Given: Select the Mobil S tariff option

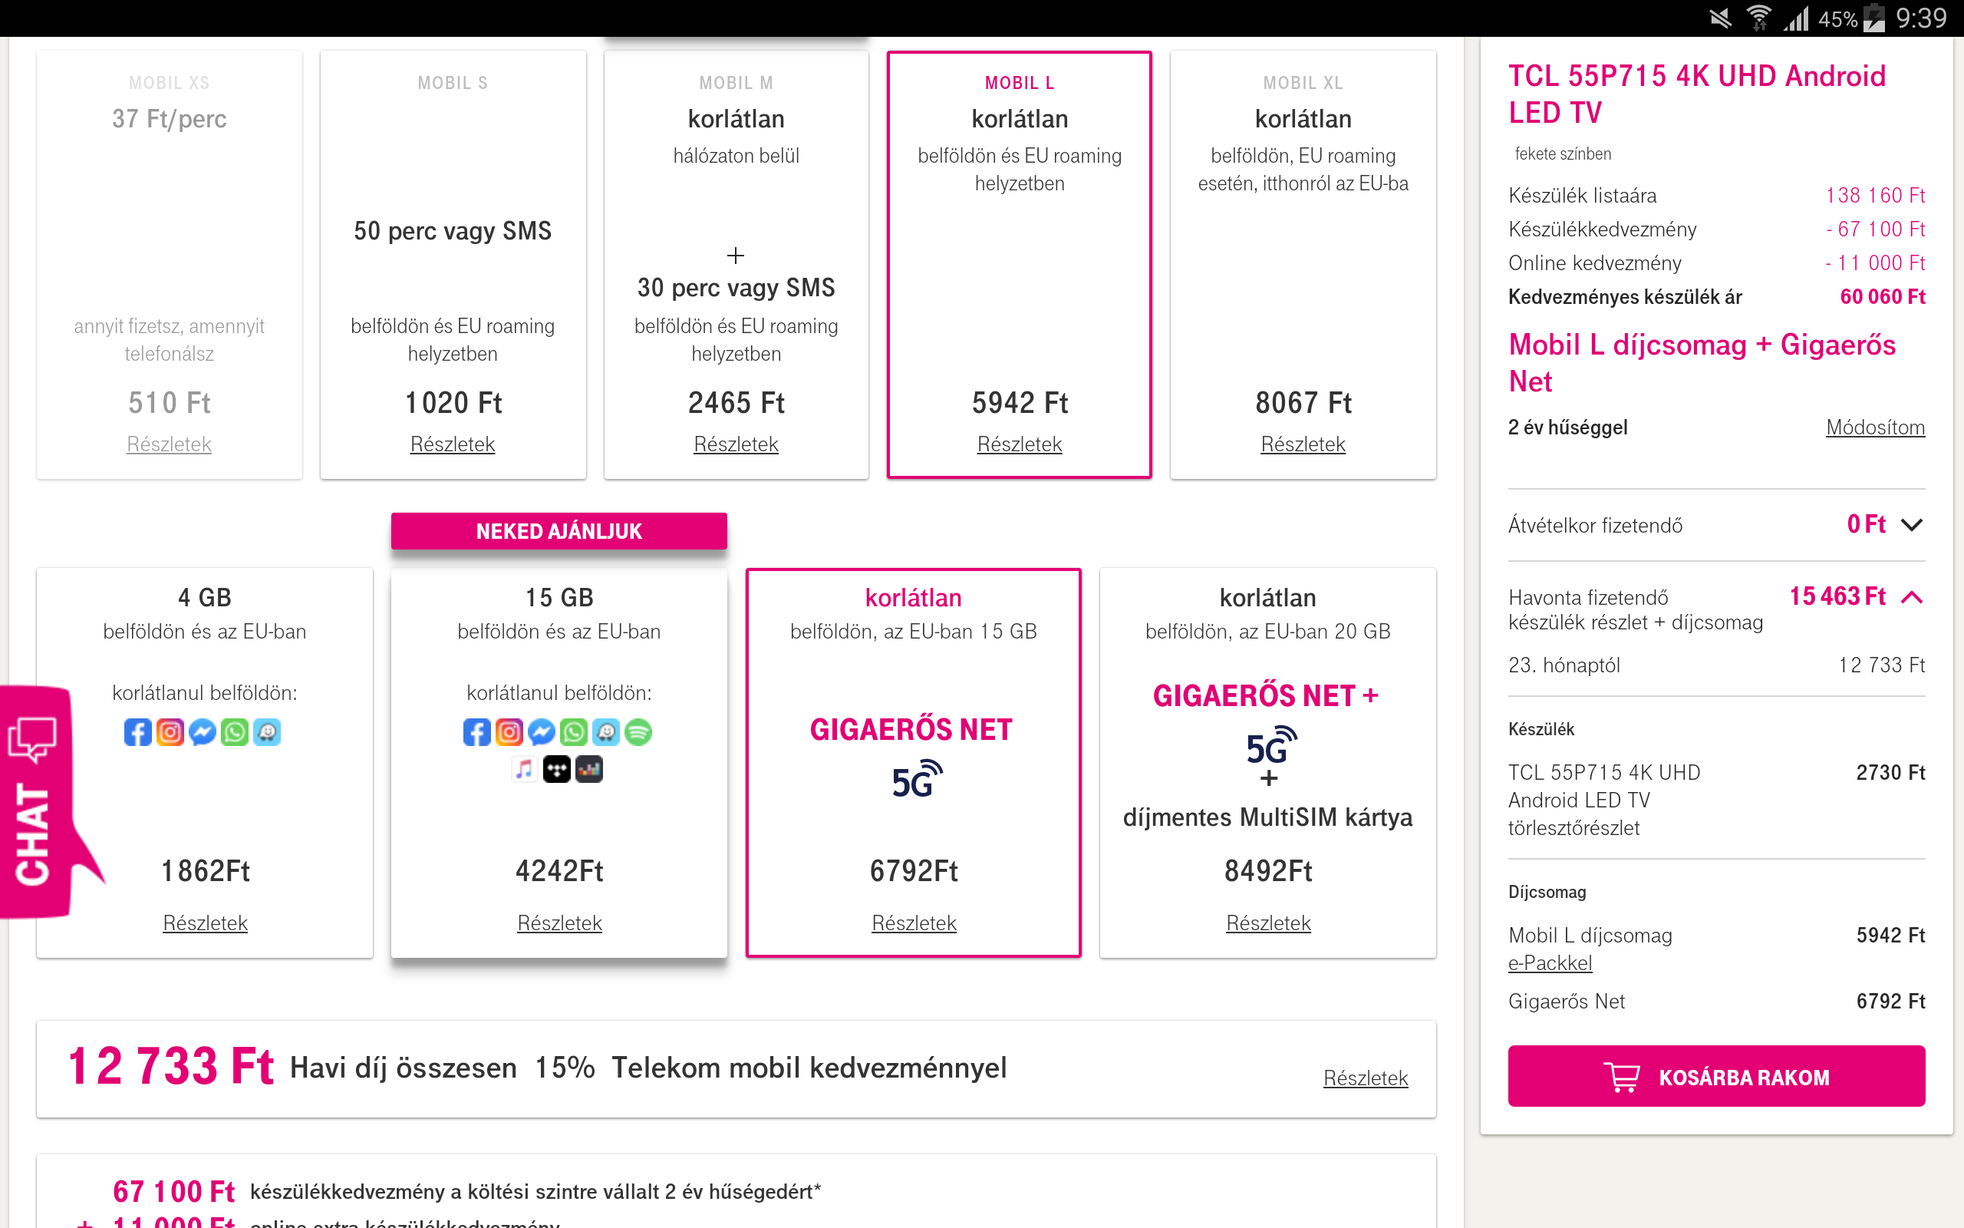Looking at the screenshot, I should (453, 265).
